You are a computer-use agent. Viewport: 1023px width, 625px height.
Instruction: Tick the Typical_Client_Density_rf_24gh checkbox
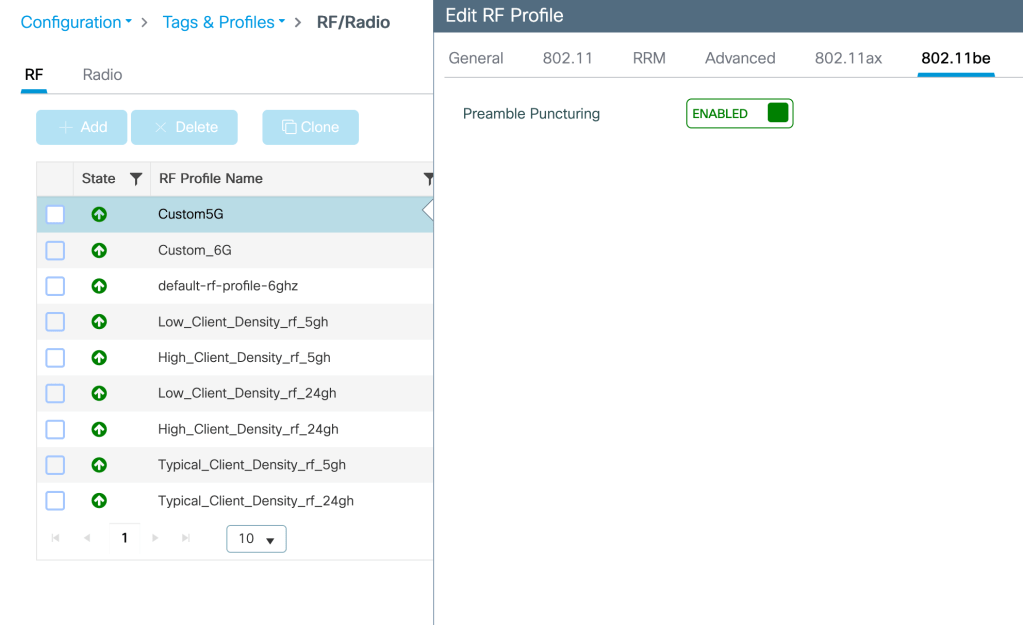tap(55, 500)
